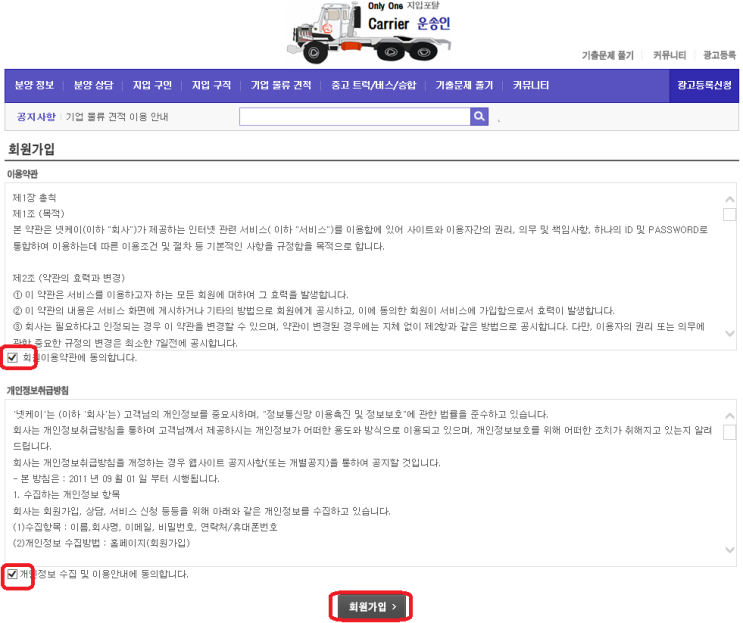
Task: Open 커뮤니티 in blue nav bar
Action: [x=531, y=85]
